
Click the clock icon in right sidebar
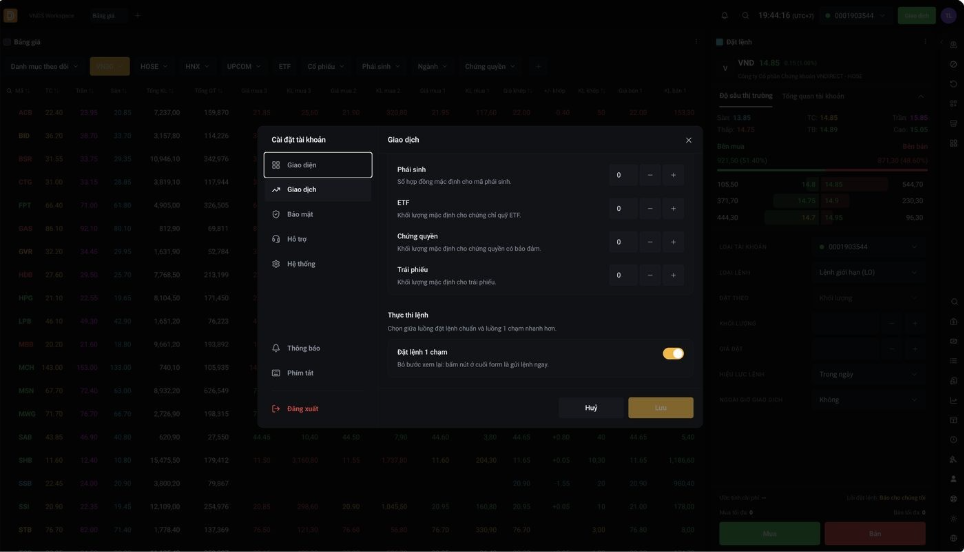tap(954, 440)
